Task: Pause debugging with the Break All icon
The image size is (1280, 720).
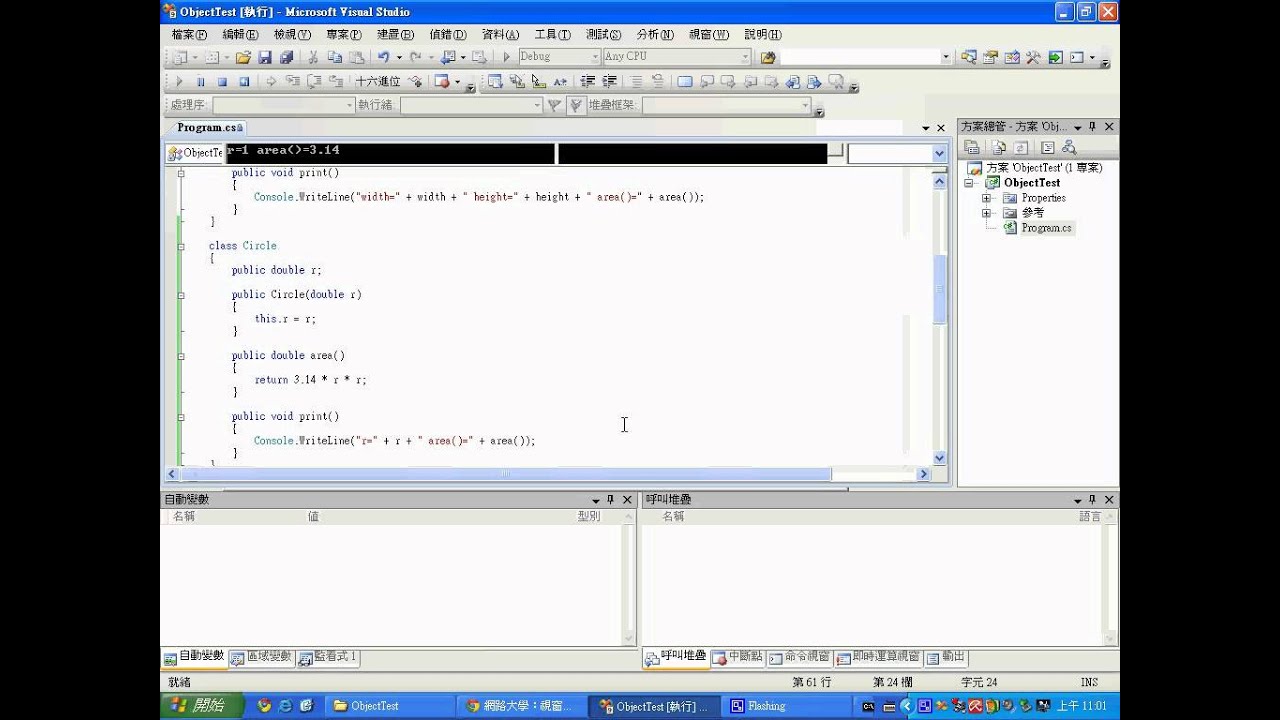Action: pos(200,82)
